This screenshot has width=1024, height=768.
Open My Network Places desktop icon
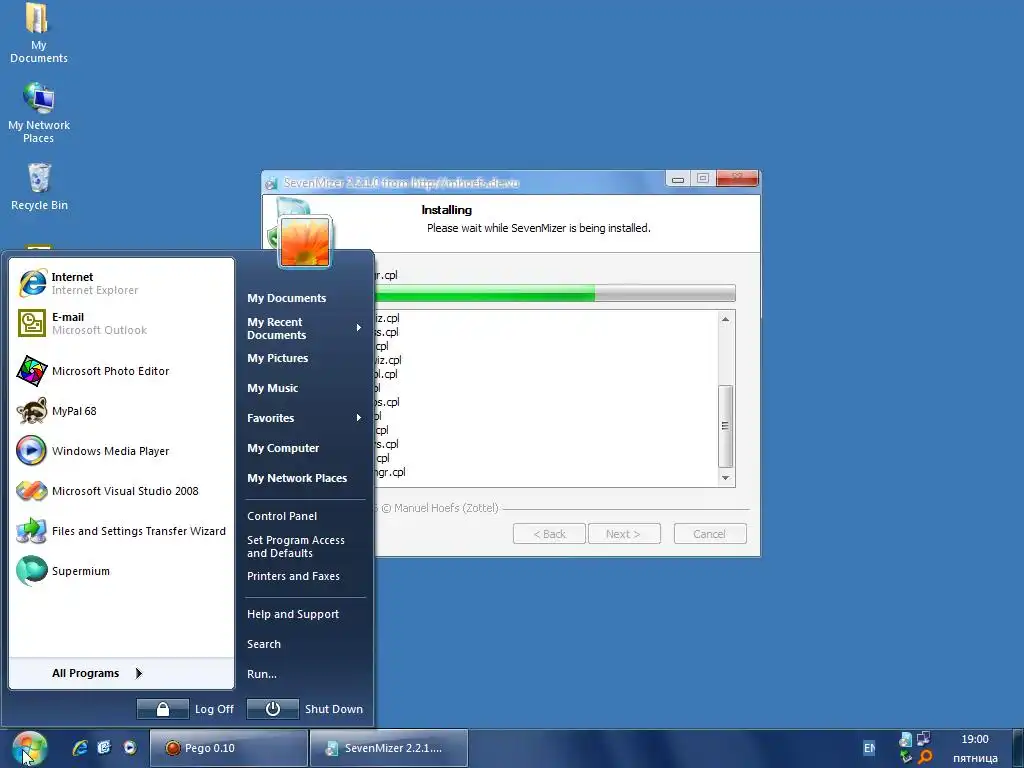(39, 113)
